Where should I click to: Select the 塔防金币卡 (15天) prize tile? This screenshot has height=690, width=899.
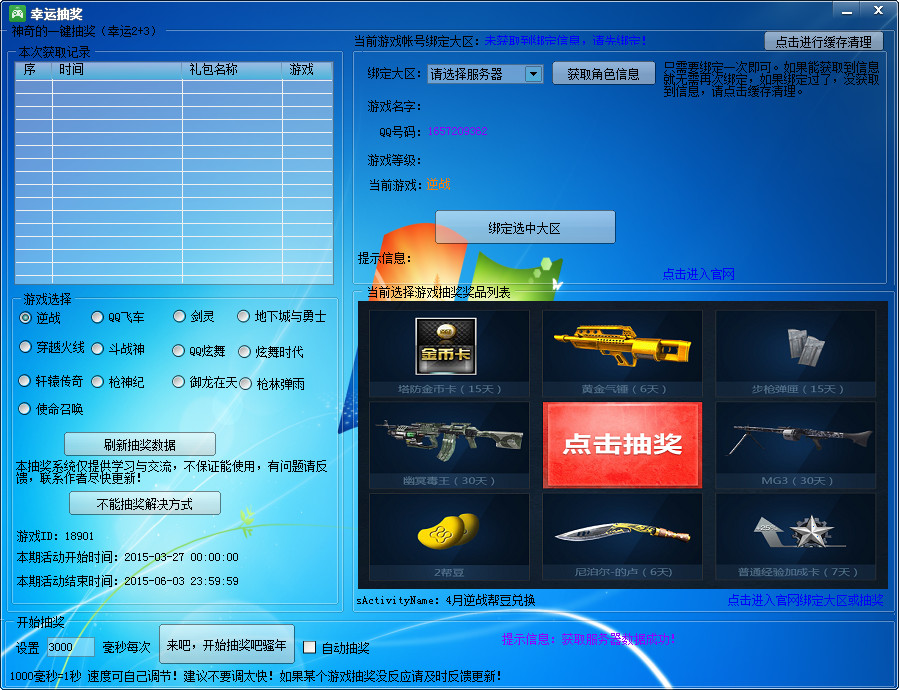point(449,353)
